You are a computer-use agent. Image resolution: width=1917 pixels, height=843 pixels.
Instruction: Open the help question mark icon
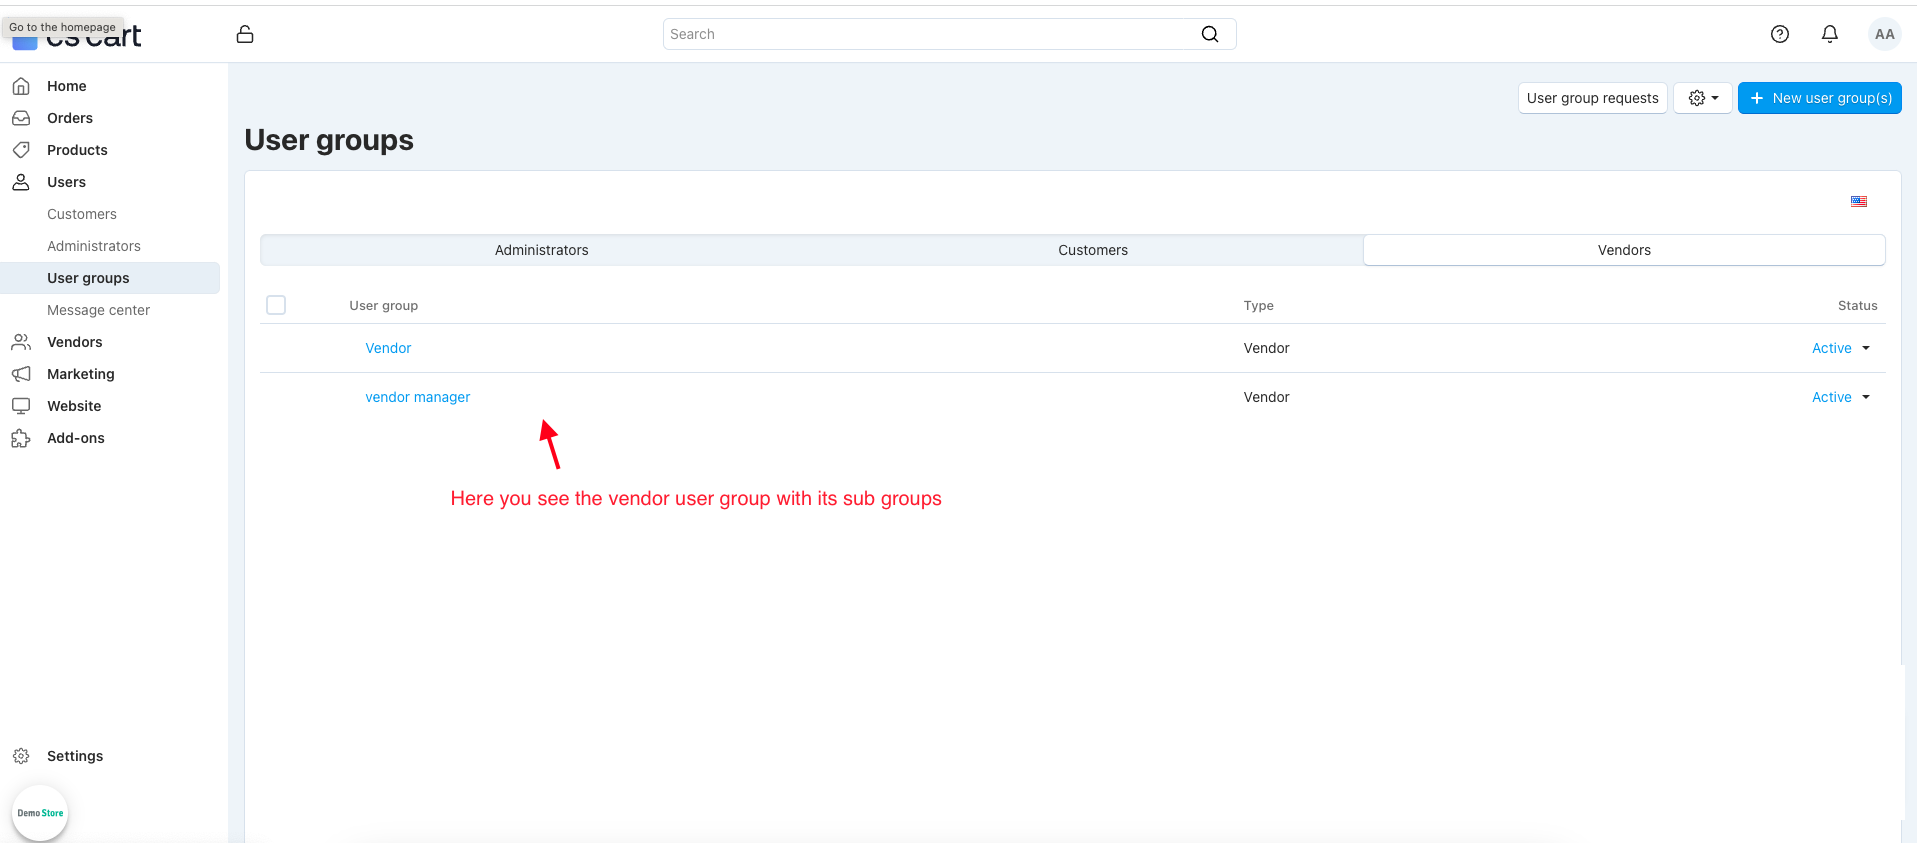coord(1779,34)
